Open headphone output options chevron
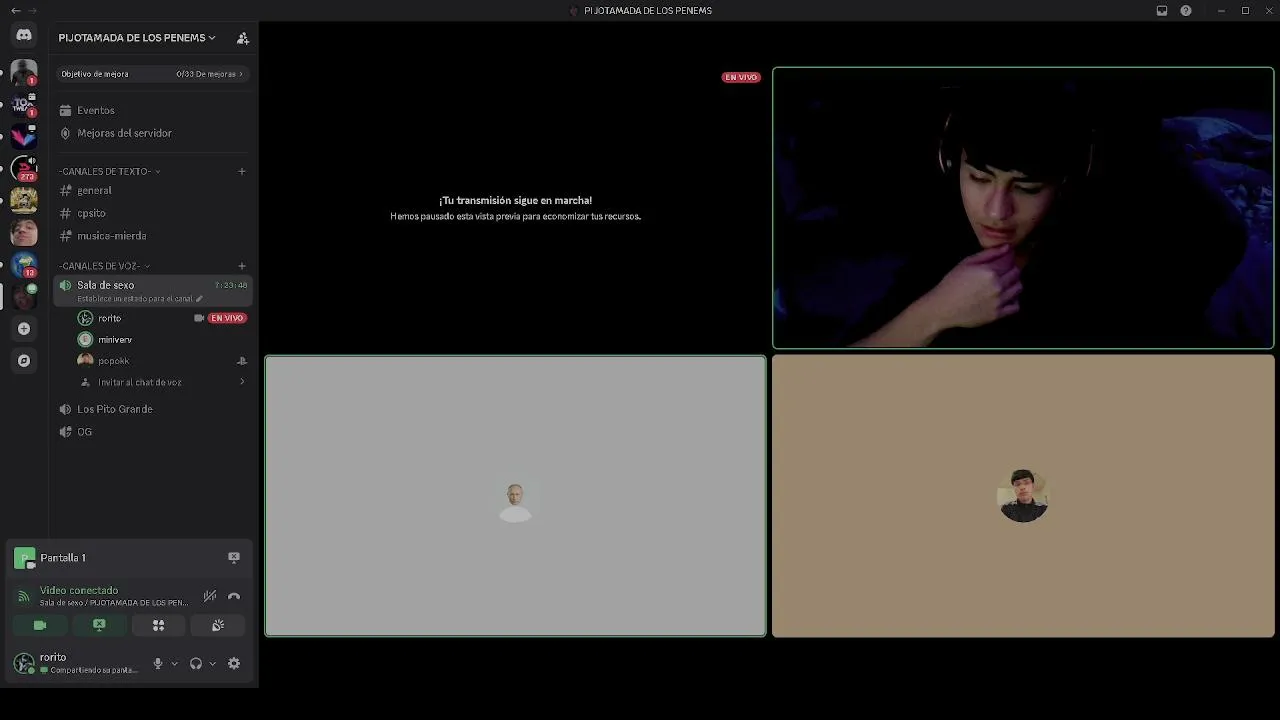The width and height of the screenshot is (1280, 720). point(212,663)
